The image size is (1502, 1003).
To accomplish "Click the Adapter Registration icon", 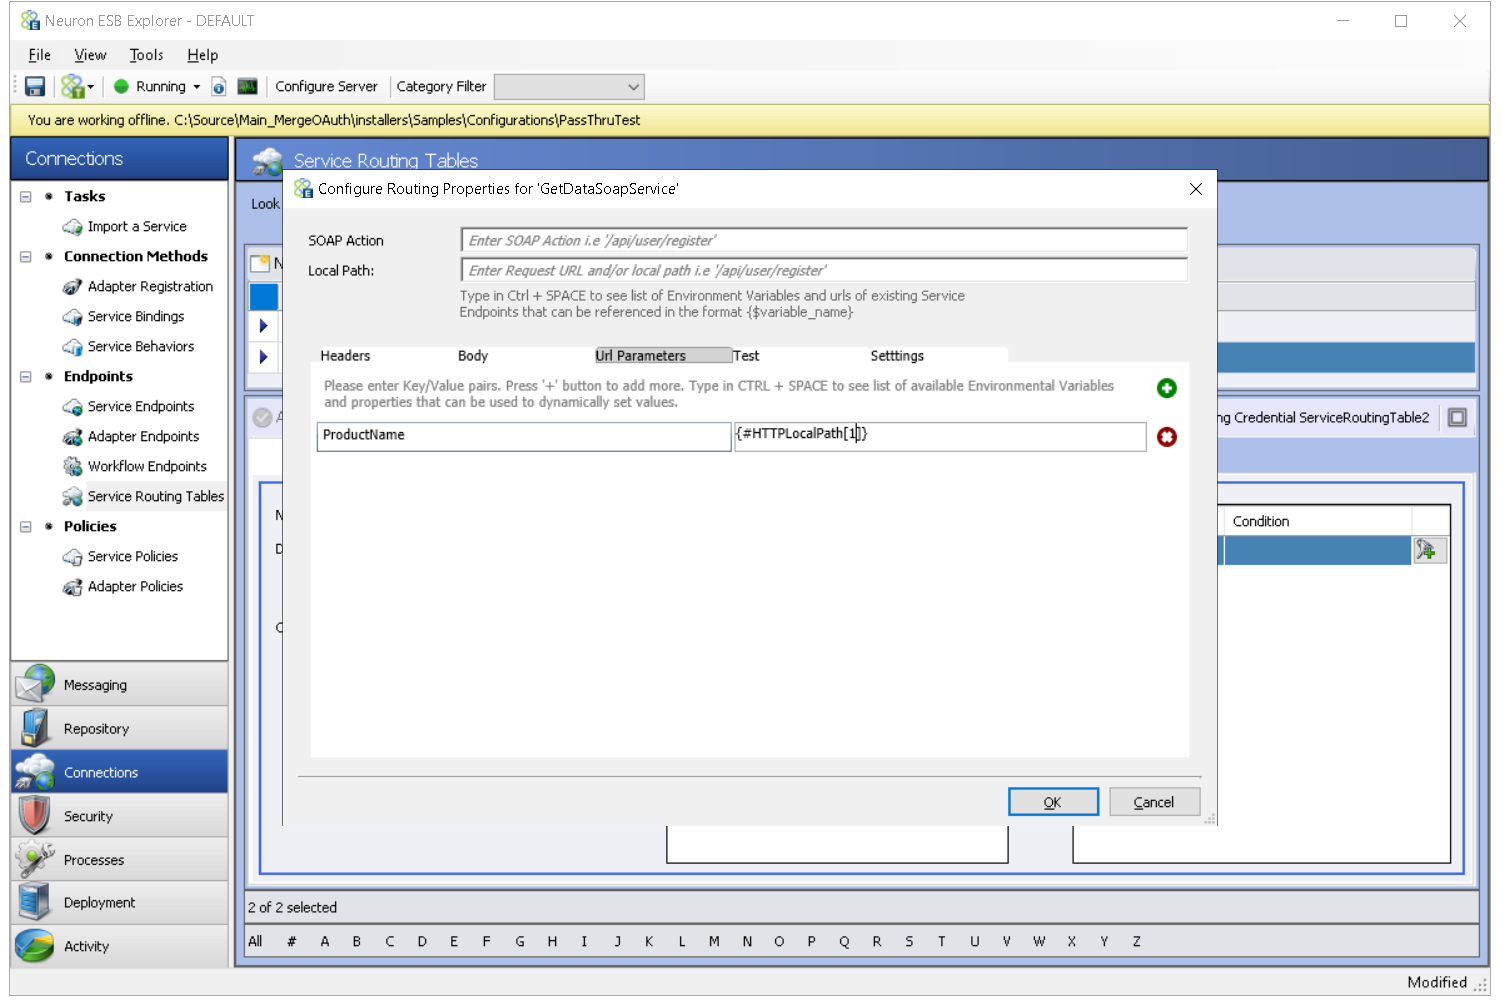I will tap(72, 287).
